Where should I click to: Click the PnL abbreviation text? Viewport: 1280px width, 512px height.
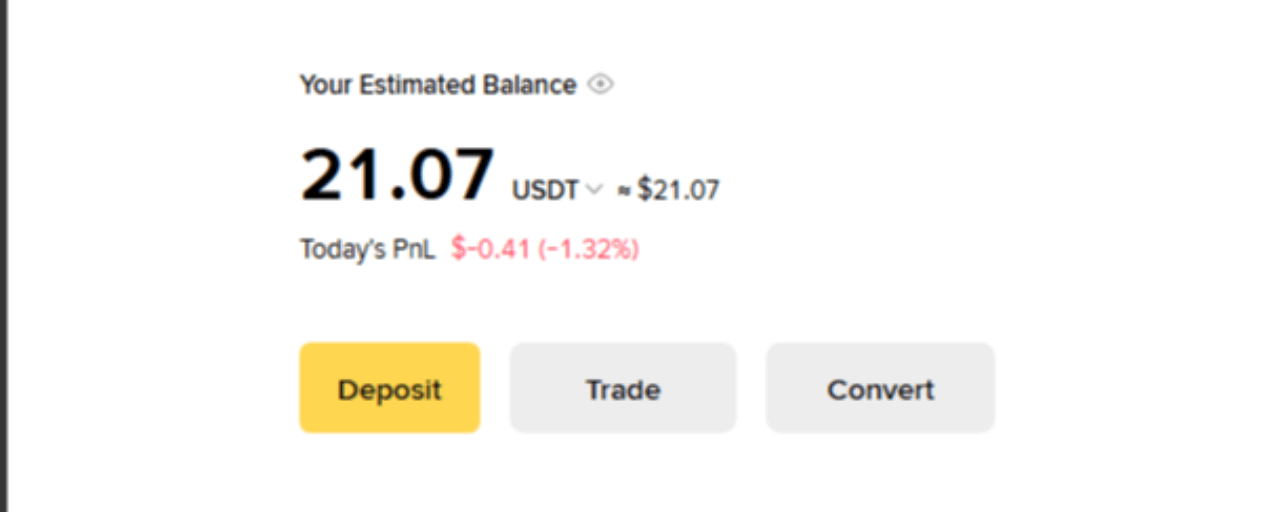(415, 249)
